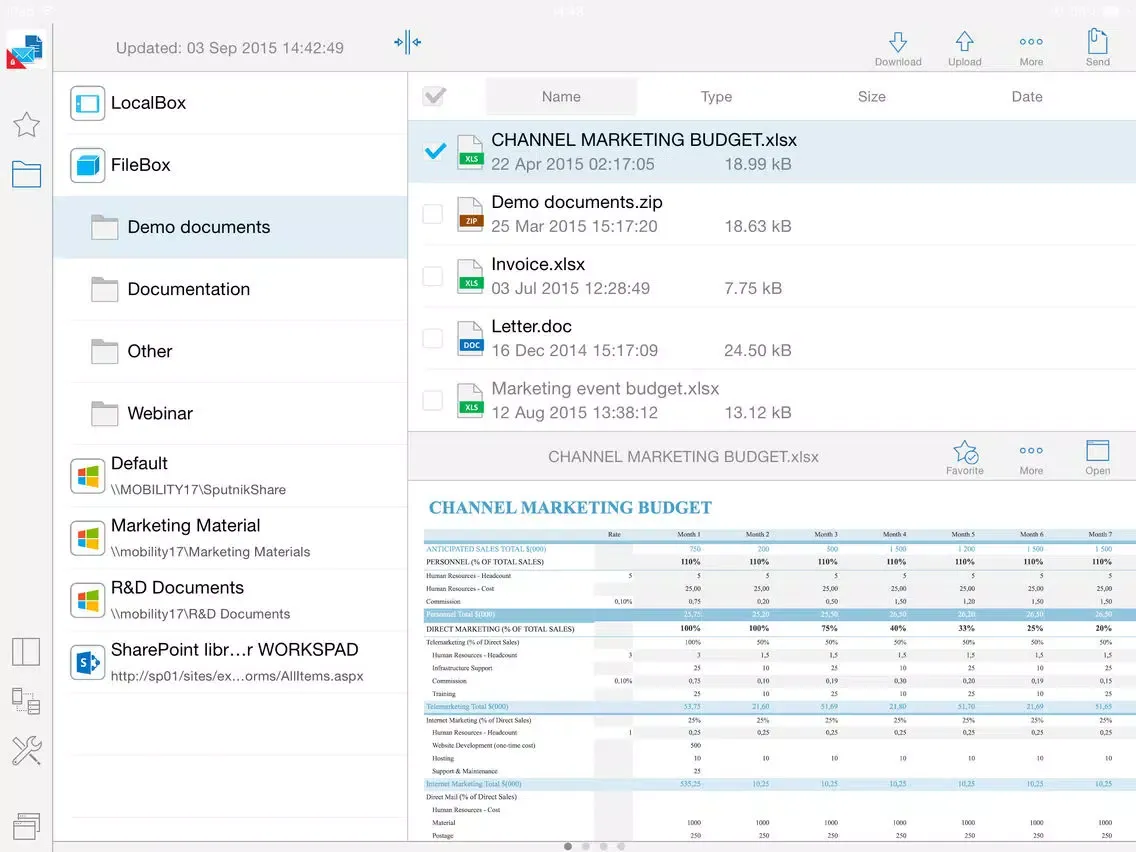This screenshot has height=852, width=1136.
Task: Check the Letter.doc checkbox
Action: (433, 338)
